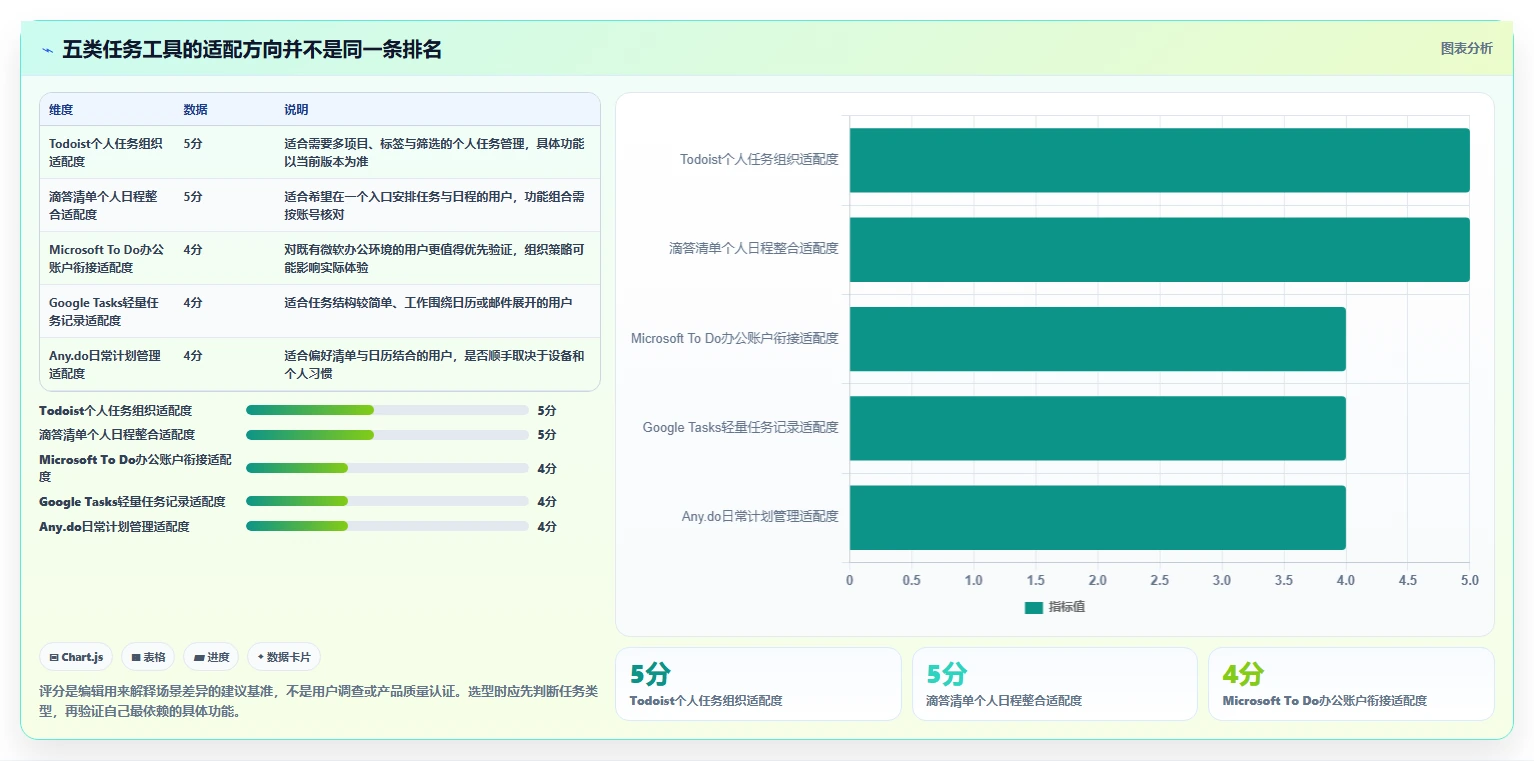Click the 滴答清单 progress bar
Viewport: 1534px width, 761px height.
click(387, 435)
